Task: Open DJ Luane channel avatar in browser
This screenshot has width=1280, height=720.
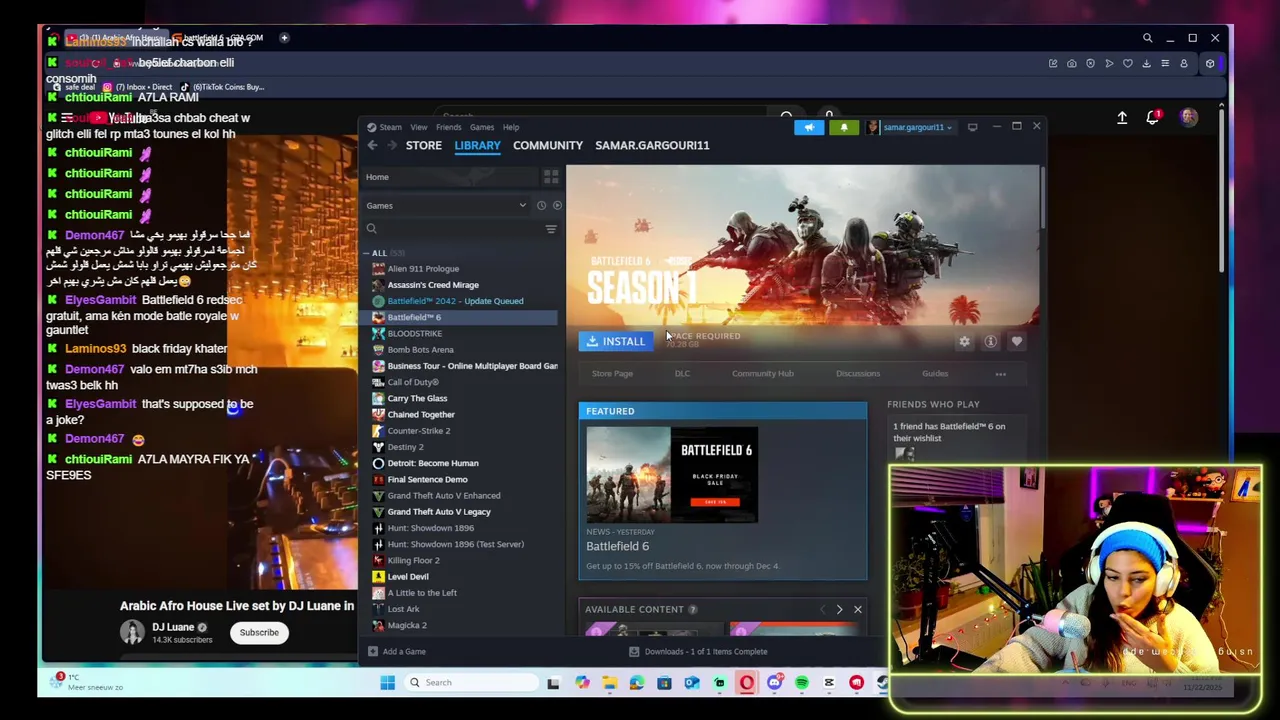Action: 132,632
